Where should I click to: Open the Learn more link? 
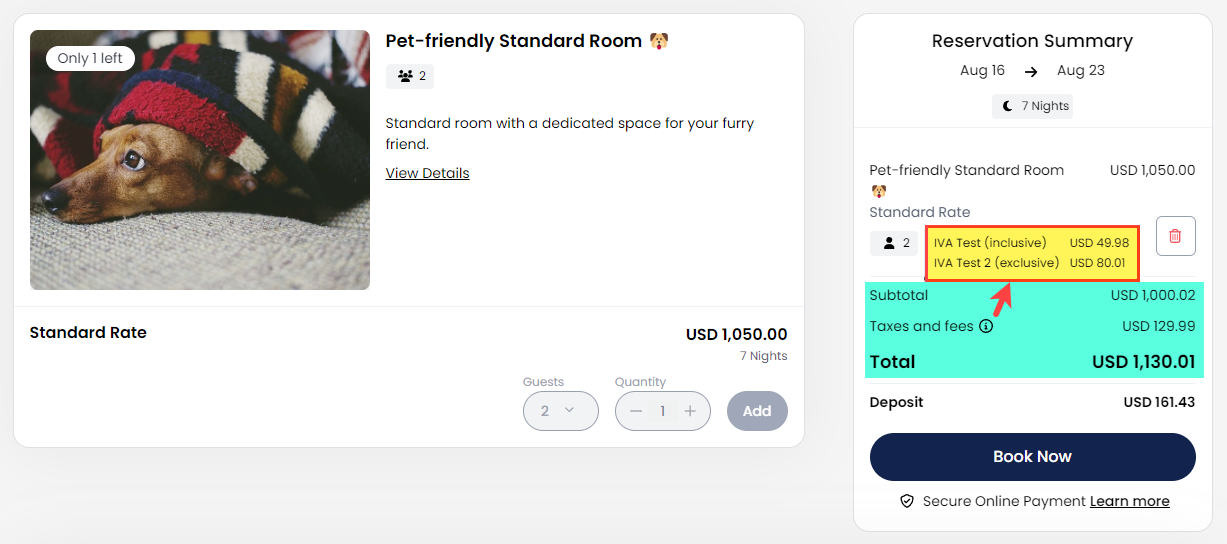pos(1129,501)
